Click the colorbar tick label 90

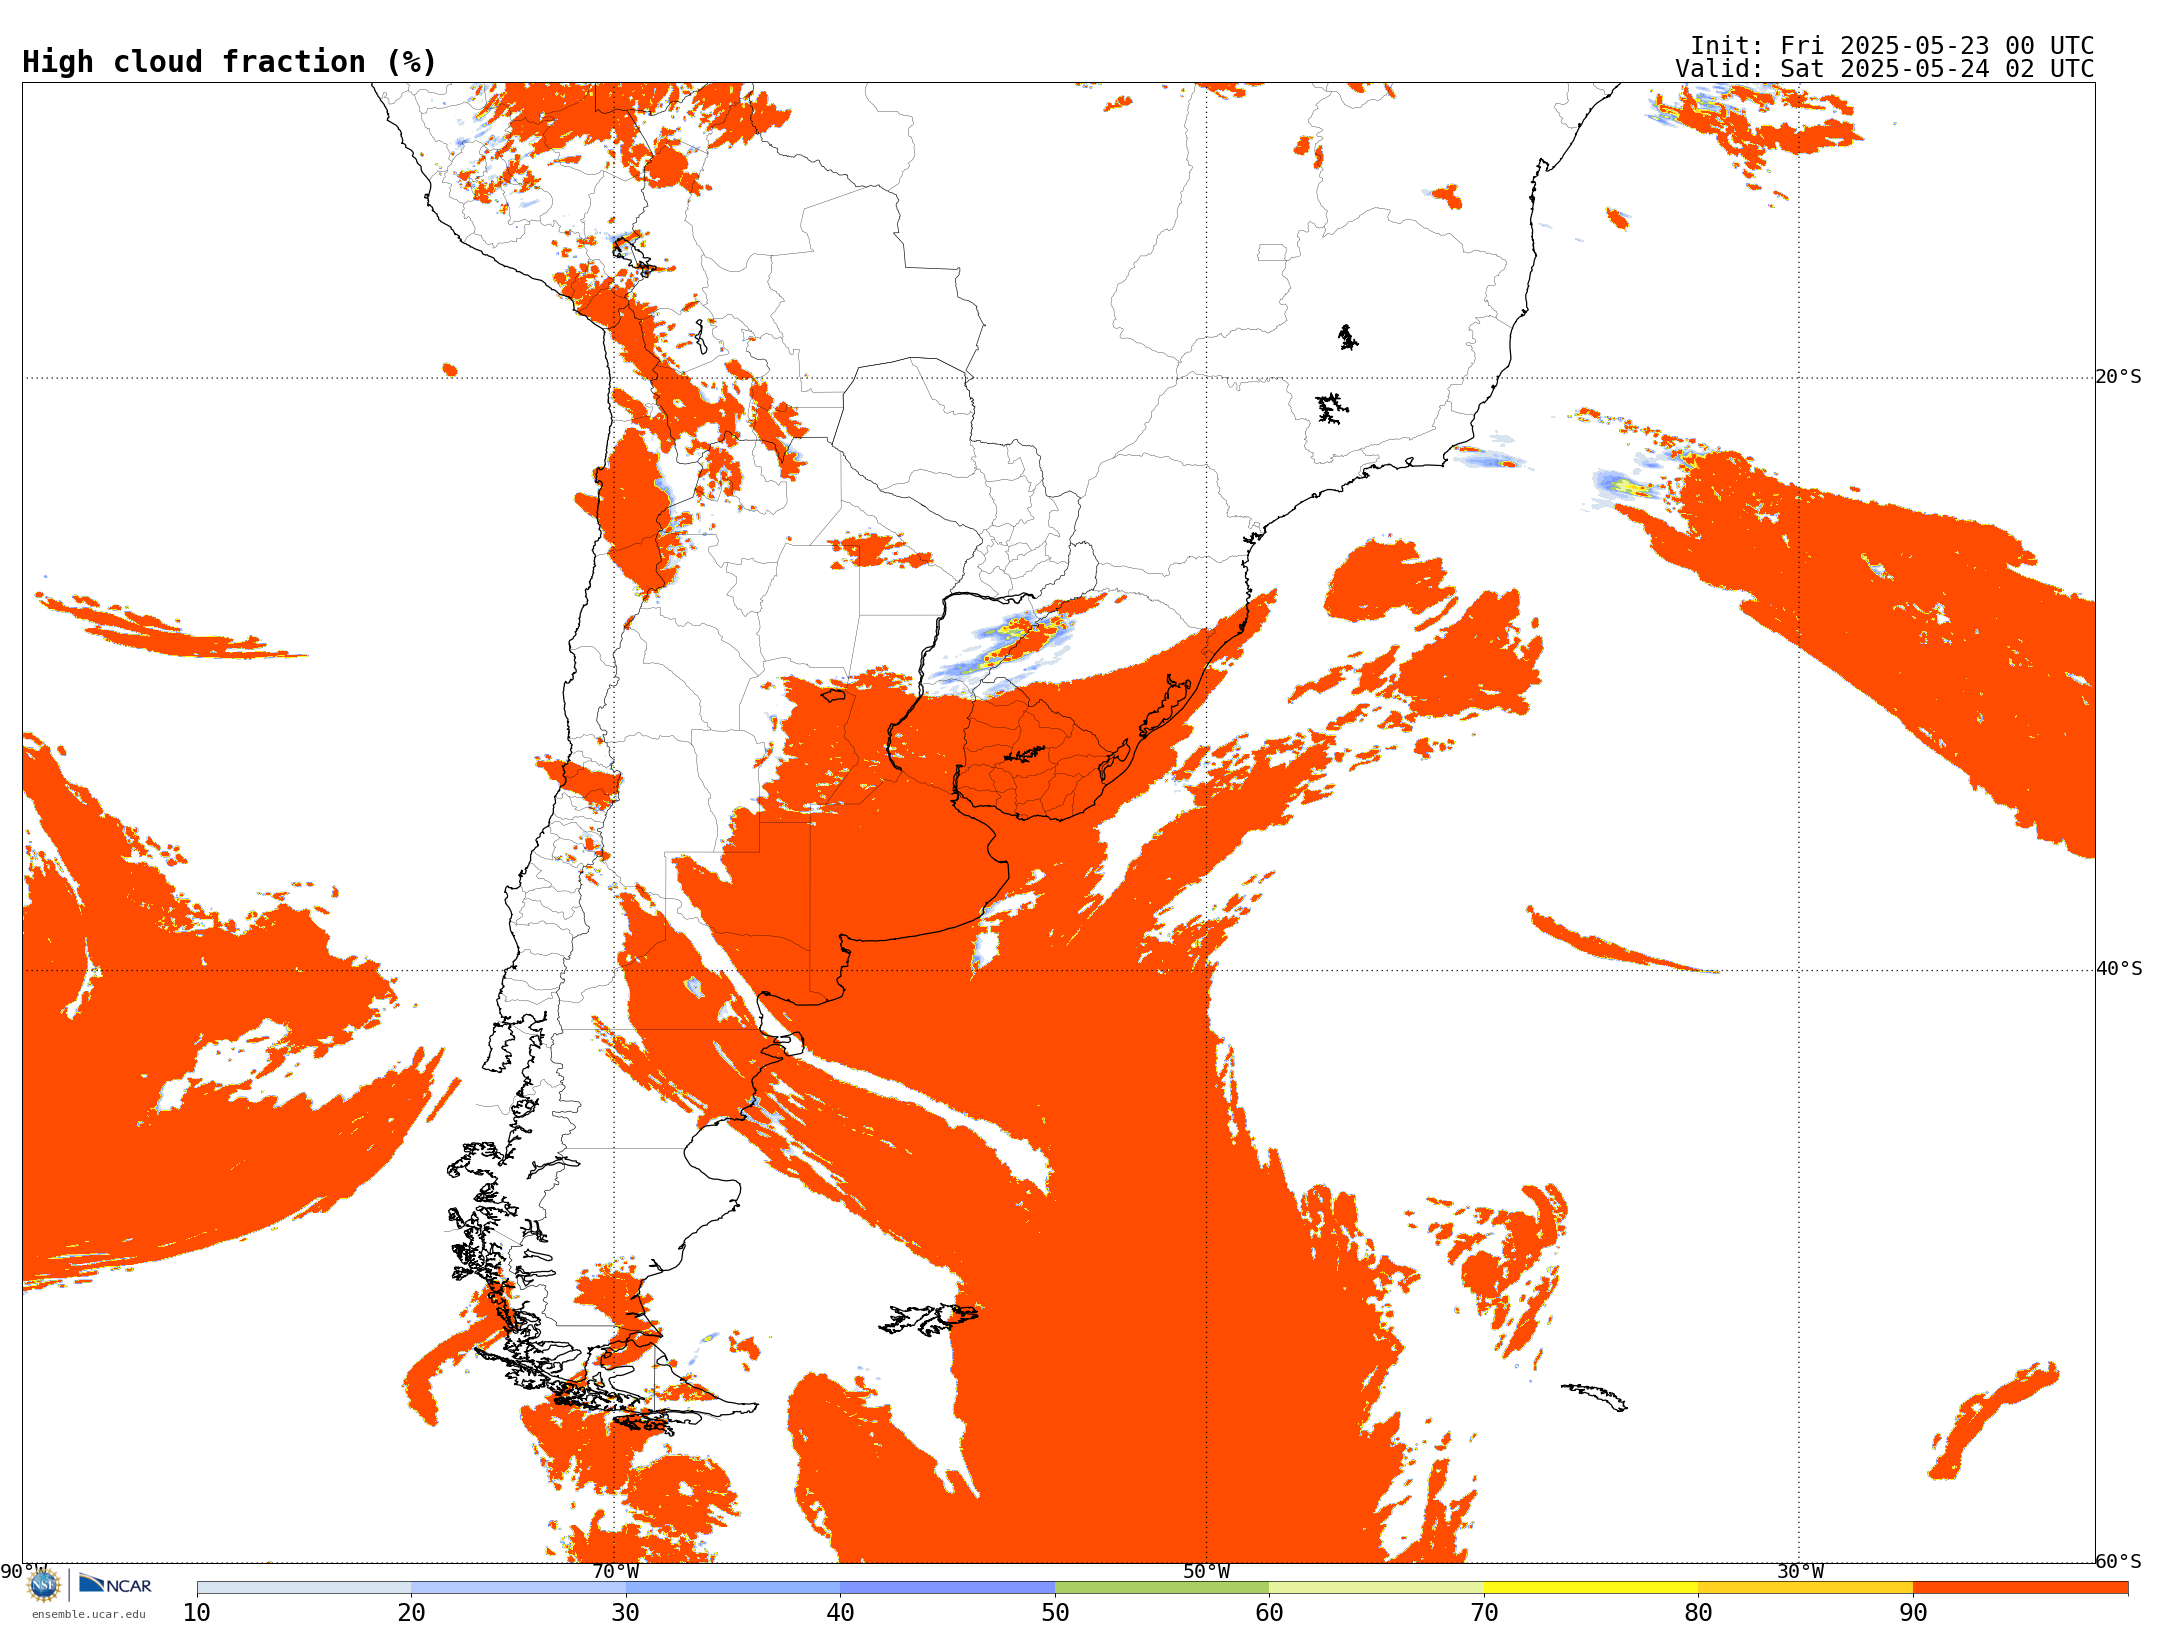pyautogui.click(x=1913, y=1613)
